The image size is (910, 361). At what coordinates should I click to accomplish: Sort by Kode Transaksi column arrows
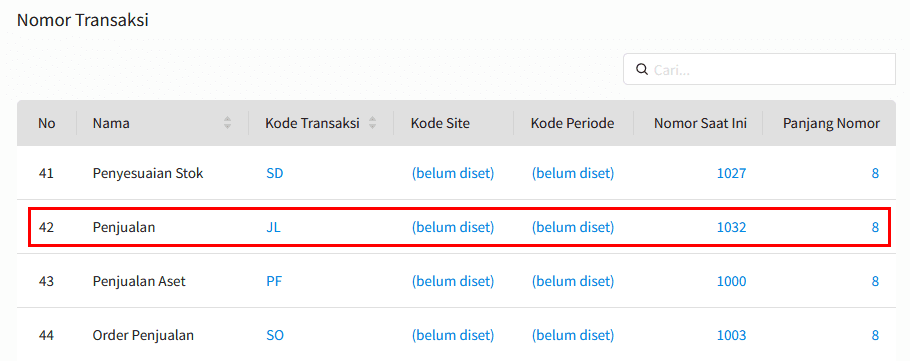tap(373, 122)
